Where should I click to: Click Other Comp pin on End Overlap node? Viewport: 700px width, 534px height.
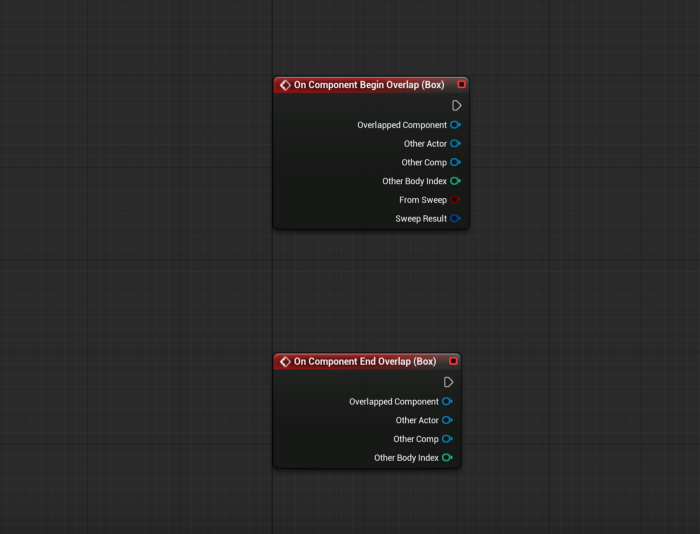pyautogui.click(x=447, y=439)
